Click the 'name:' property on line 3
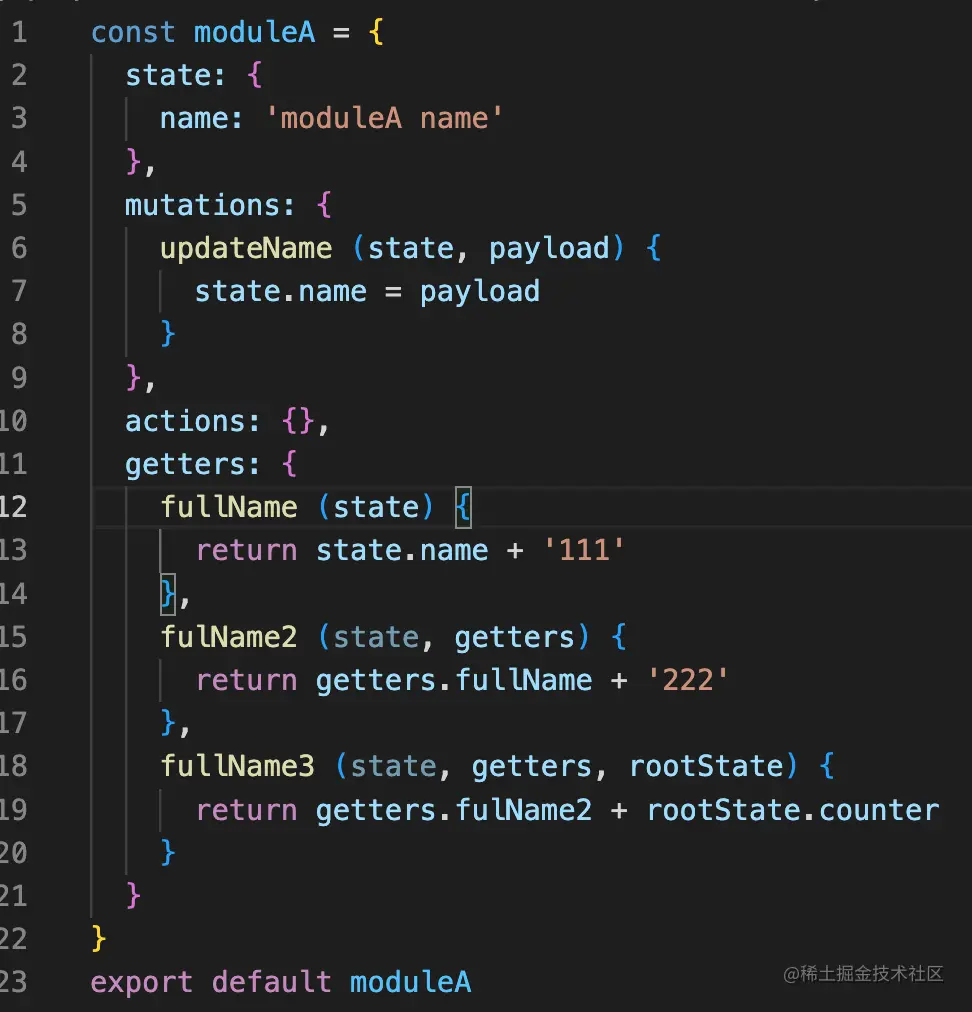 point(201,119)
